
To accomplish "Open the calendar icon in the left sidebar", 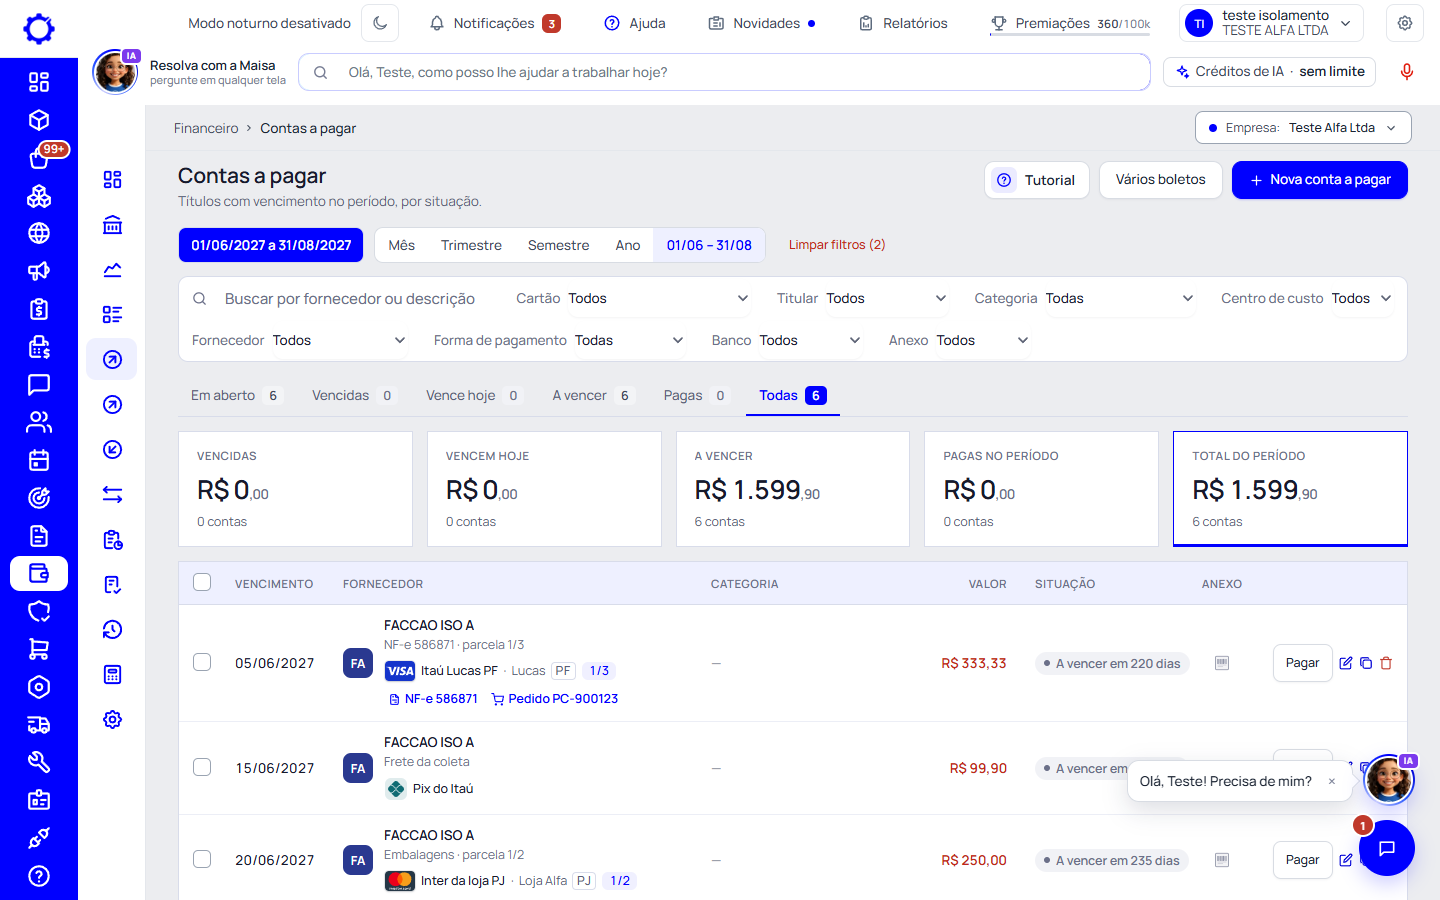I will tap(39, 460).
